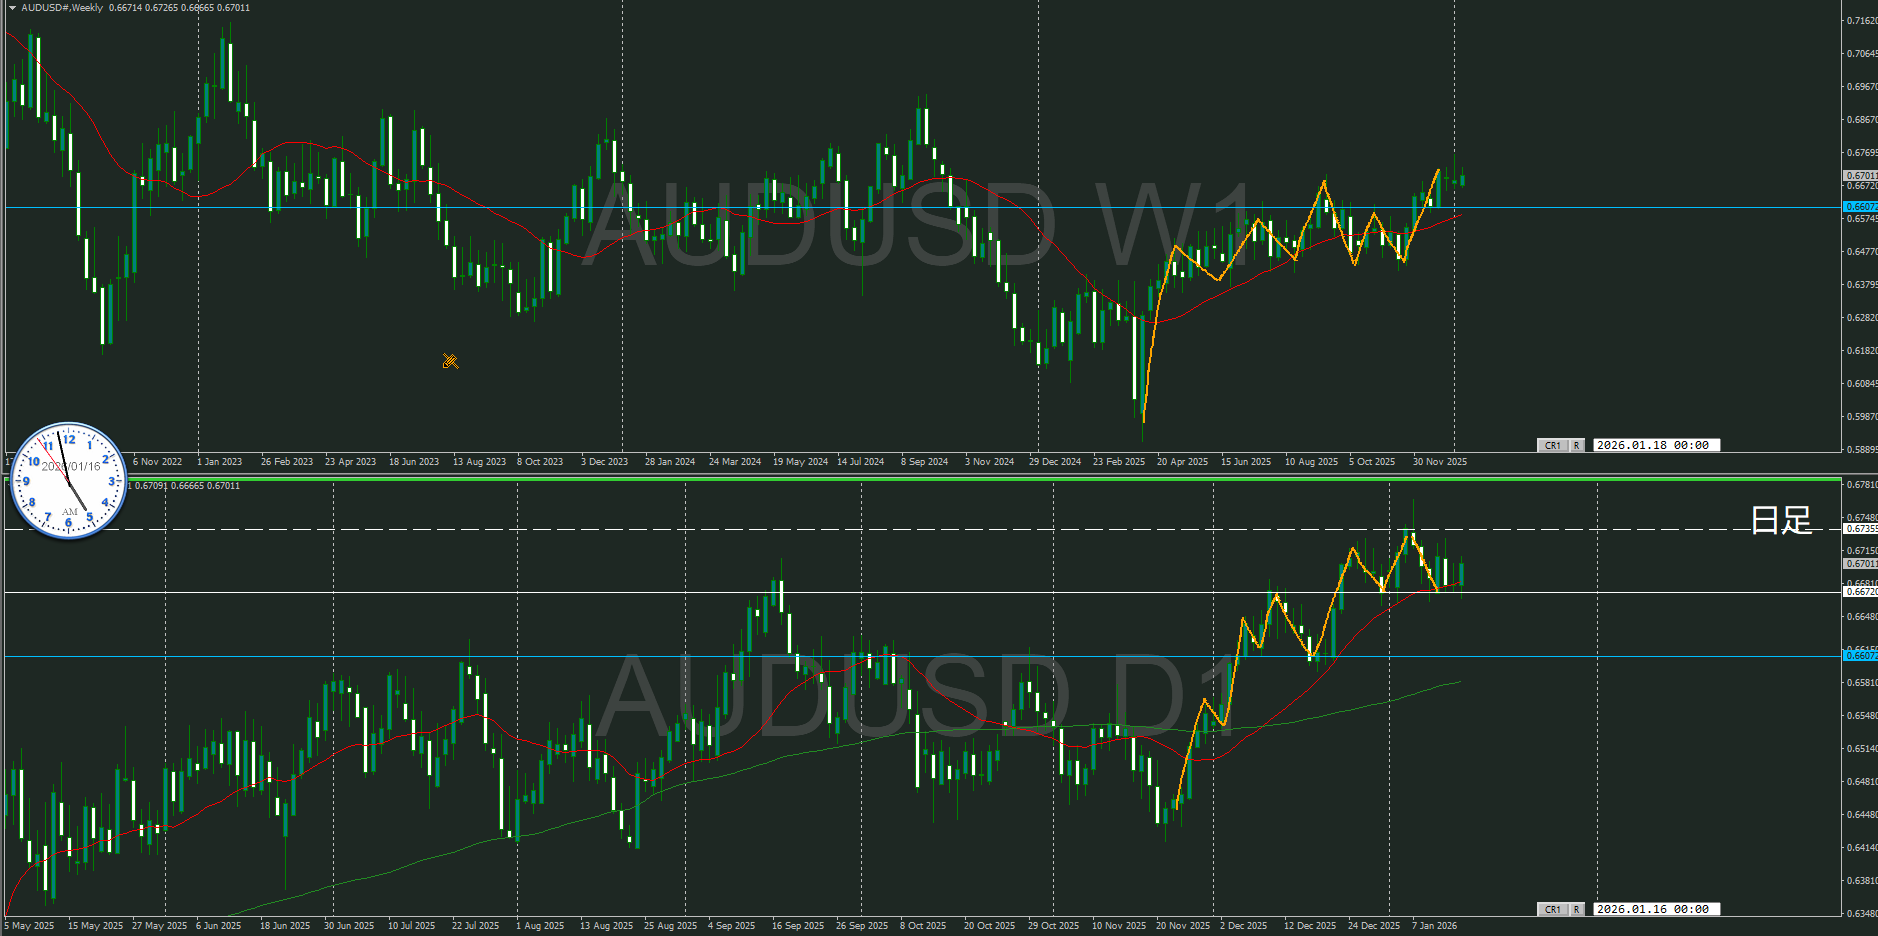Select the 日足 text label

[x=1781, y=520]
